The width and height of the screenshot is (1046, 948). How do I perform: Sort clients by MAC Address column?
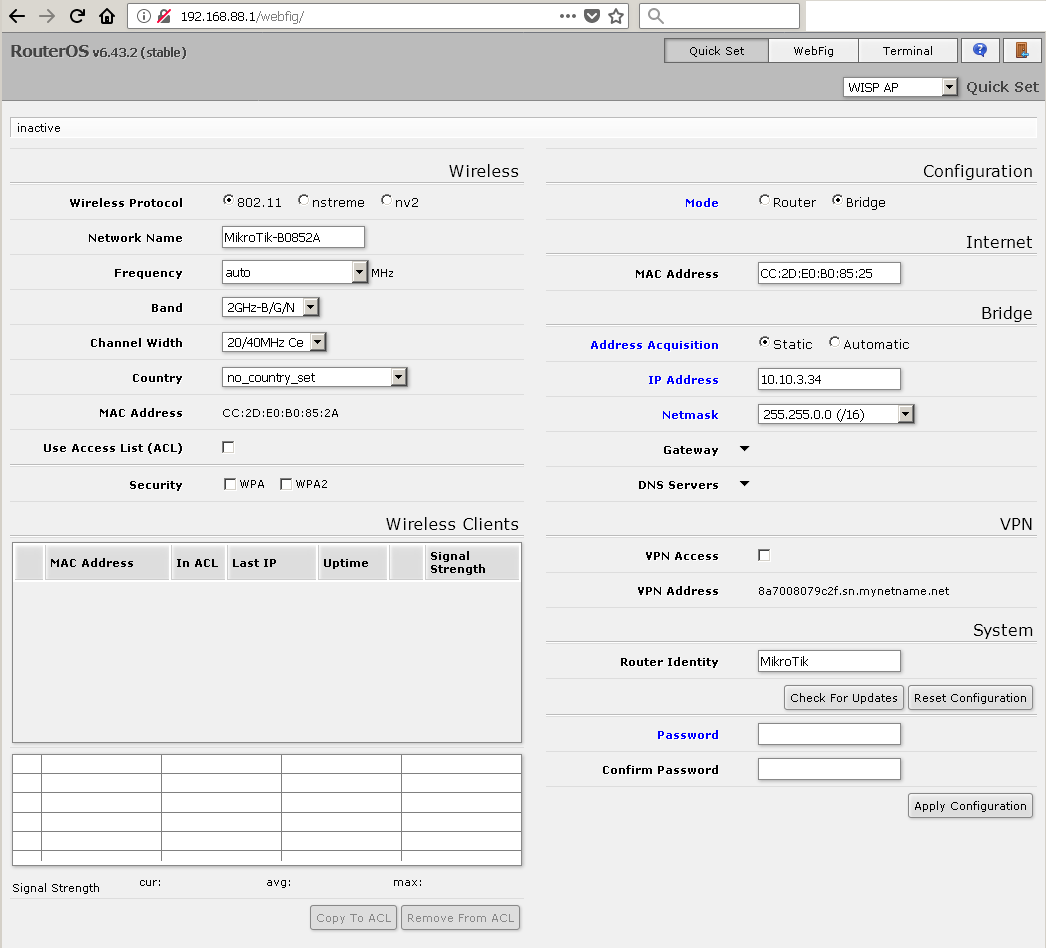[107, 562]
